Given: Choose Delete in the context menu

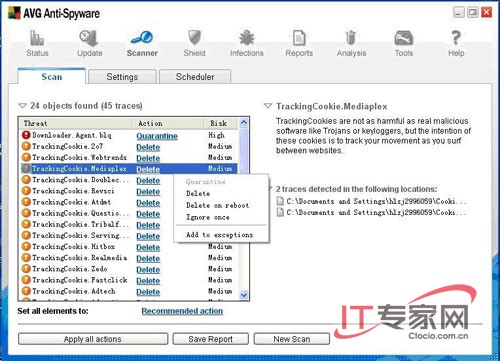Looking at the screenshot, I should click(198, 193).
